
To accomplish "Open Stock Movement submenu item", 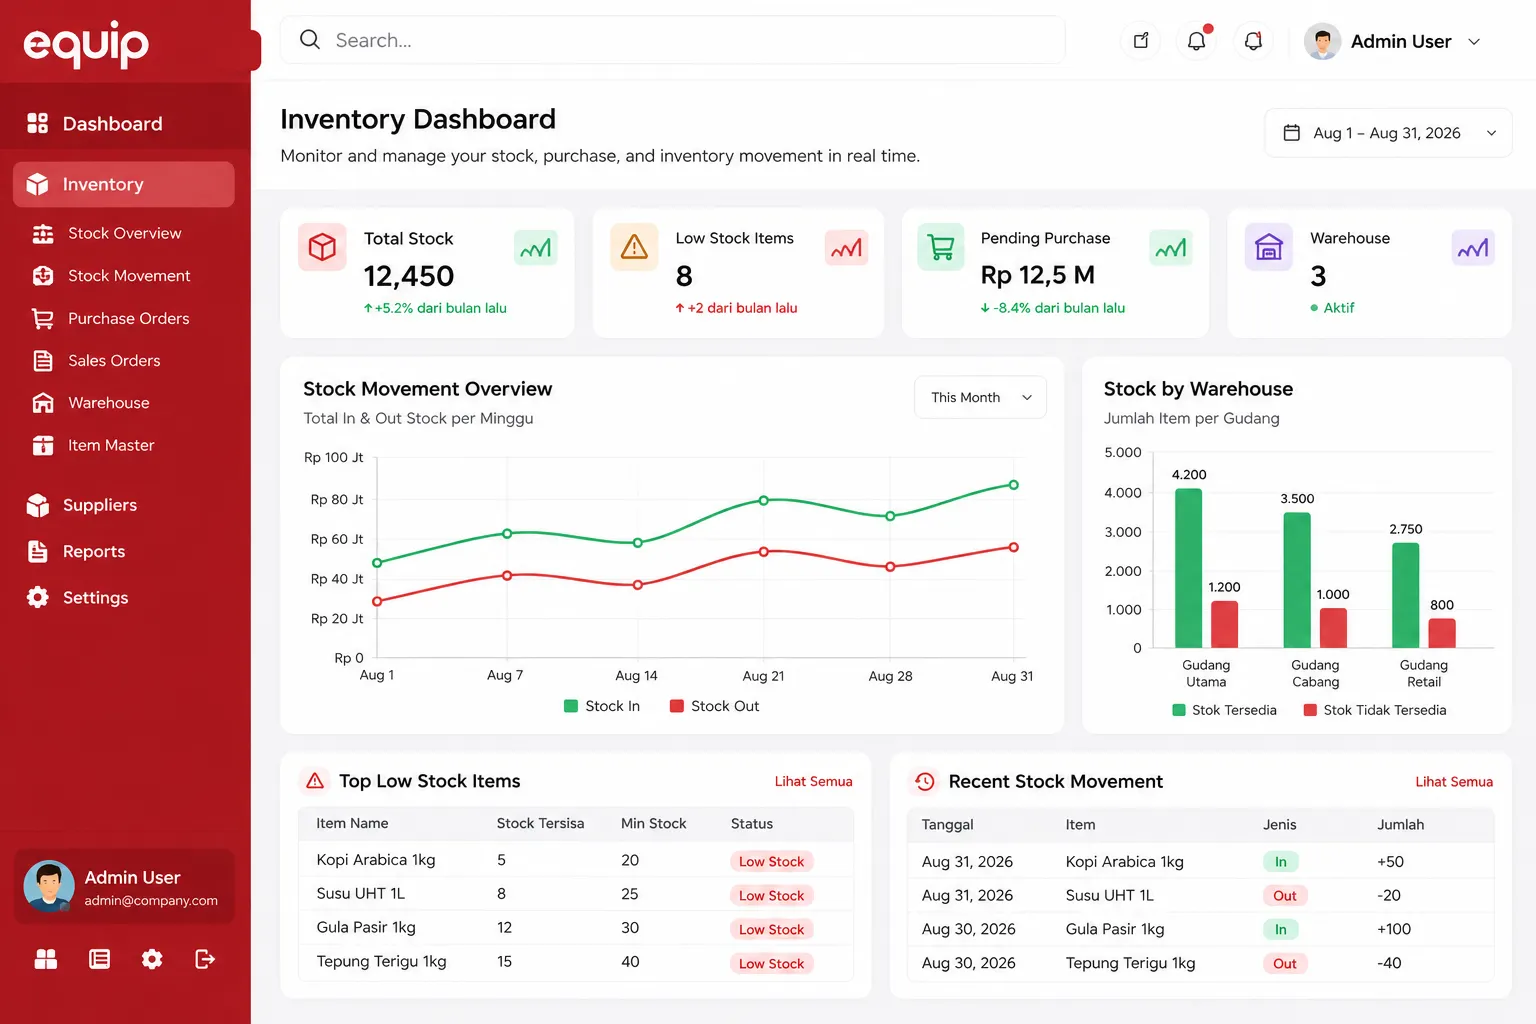I will pyautogui.click(x=124, y=276).
